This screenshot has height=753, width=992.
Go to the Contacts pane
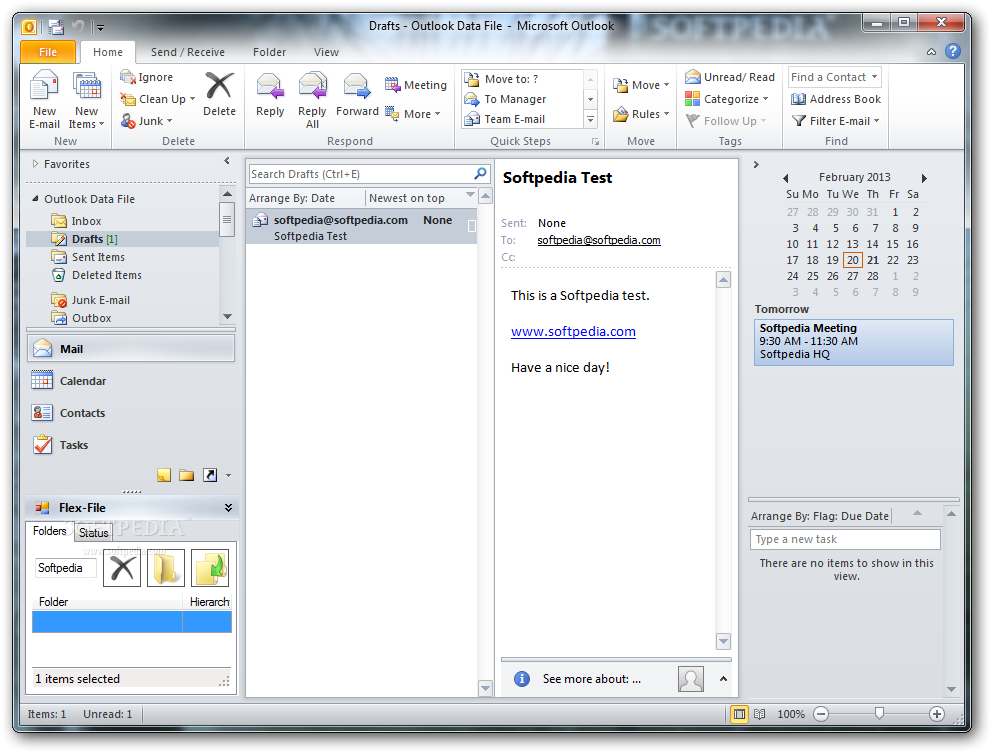[x=131, y=413]
